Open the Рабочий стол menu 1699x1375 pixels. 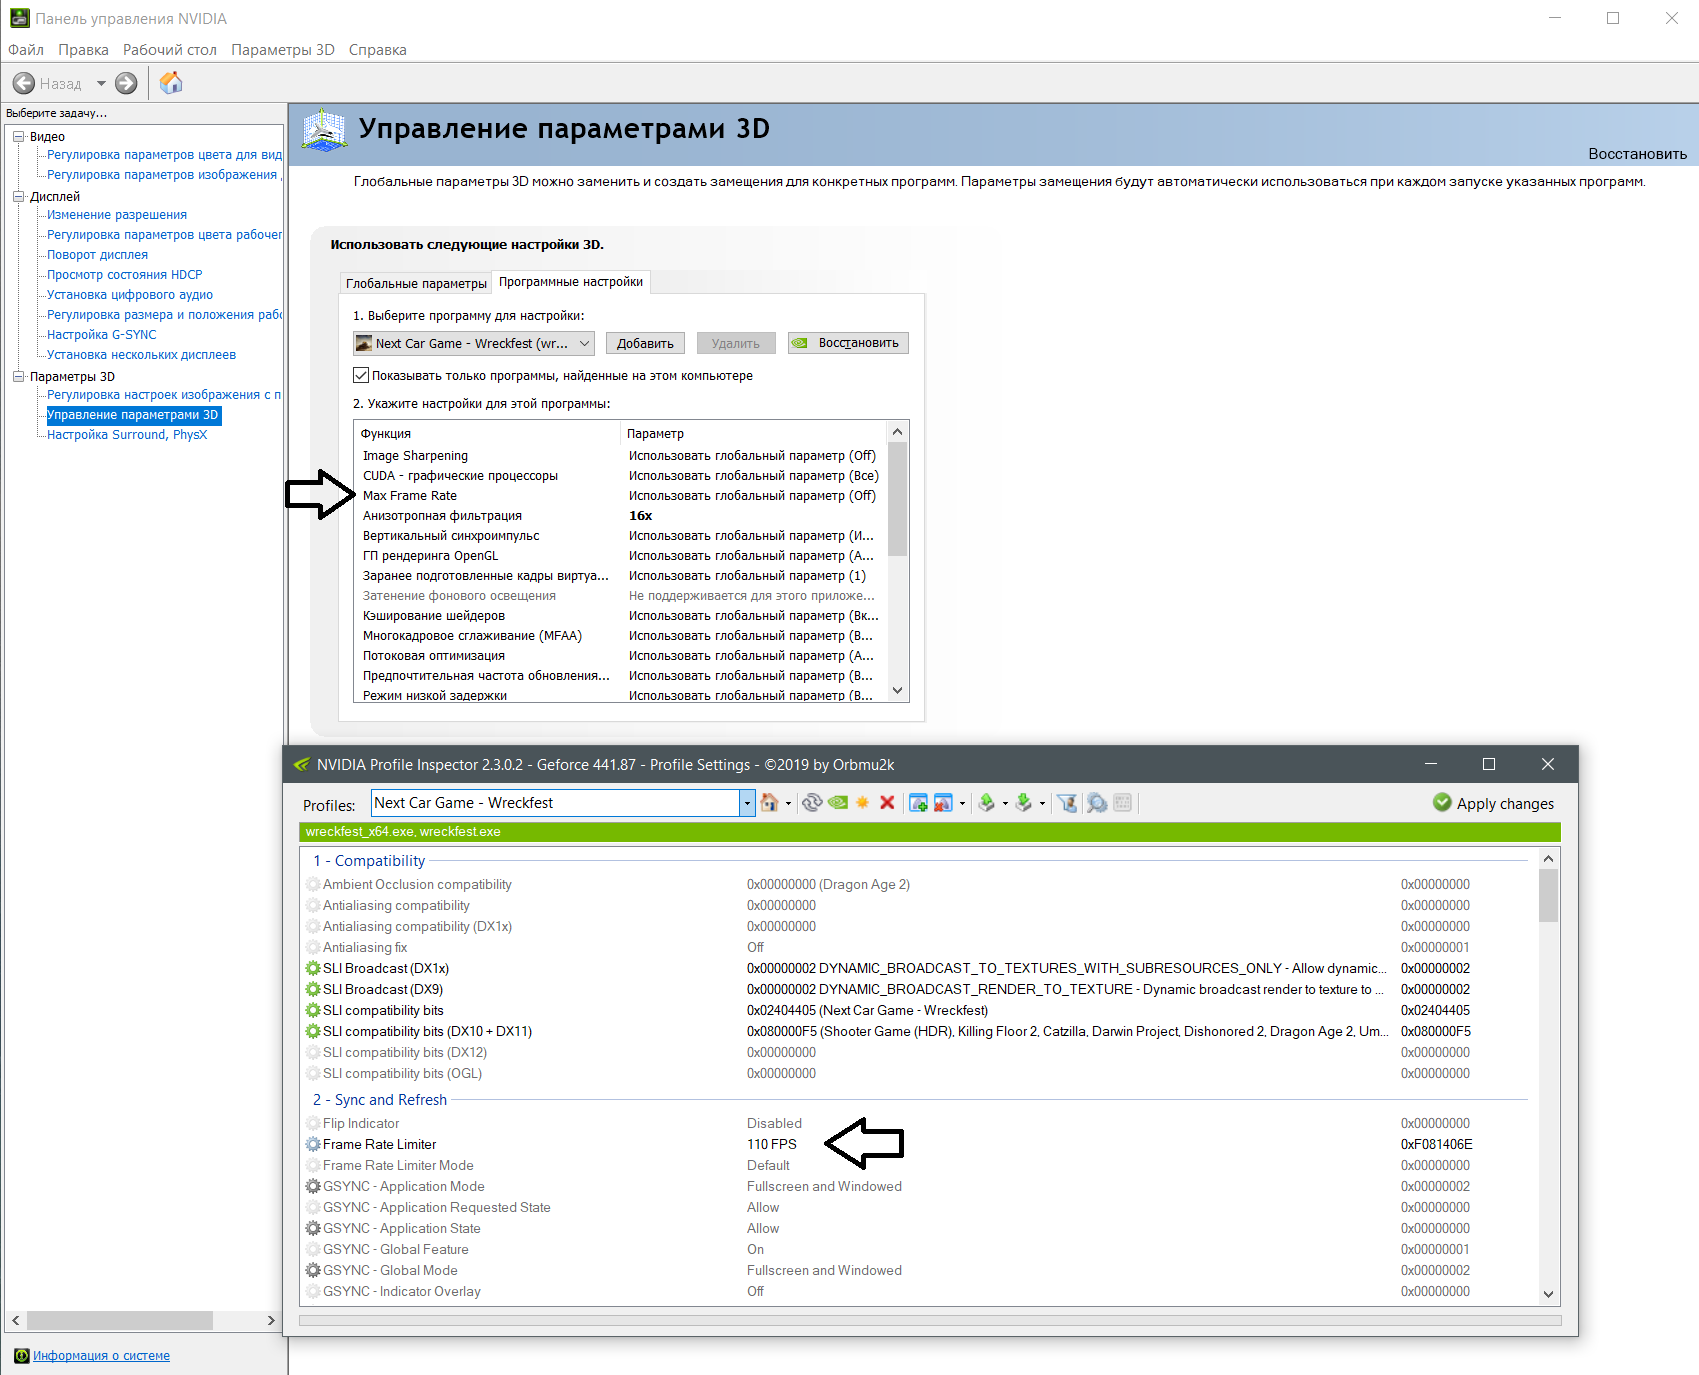click(170, 50)
